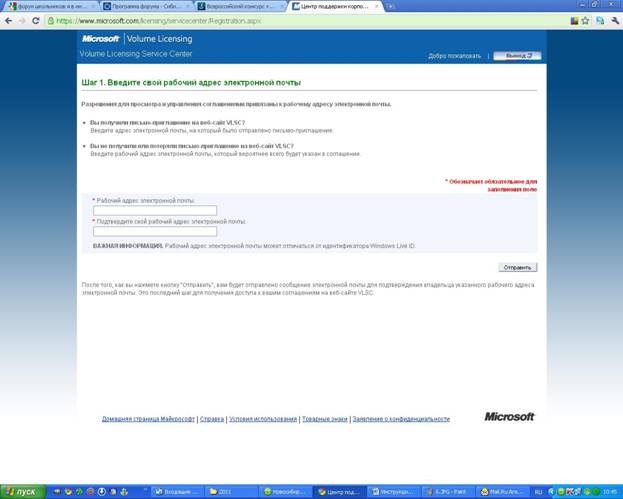Bookmark this page with the star icon
623x499 pixels.
[585, 21]
